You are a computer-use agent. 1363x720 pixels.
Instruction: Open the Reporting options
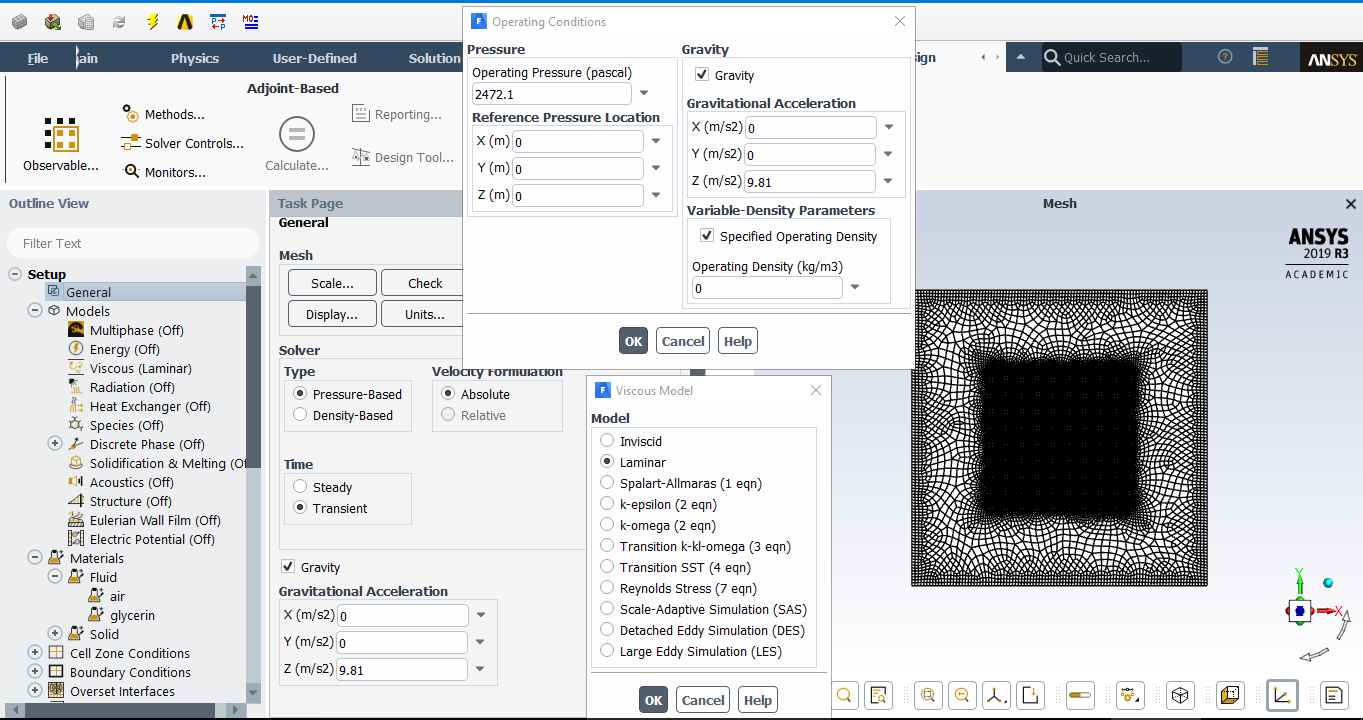pos(400,113)
